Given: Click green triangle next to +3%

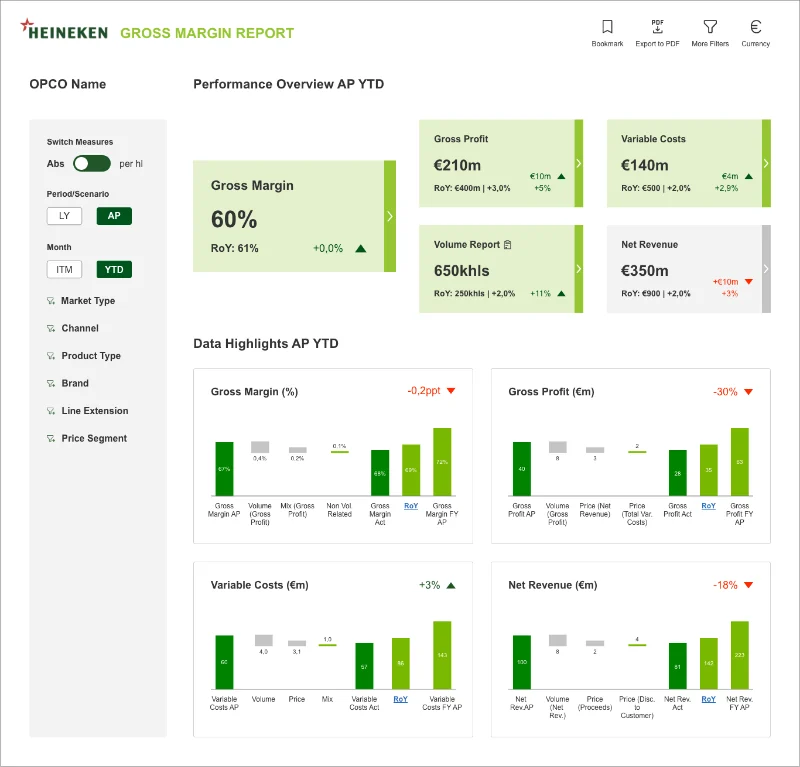Looking at the screenshot, I should [451, 585].
